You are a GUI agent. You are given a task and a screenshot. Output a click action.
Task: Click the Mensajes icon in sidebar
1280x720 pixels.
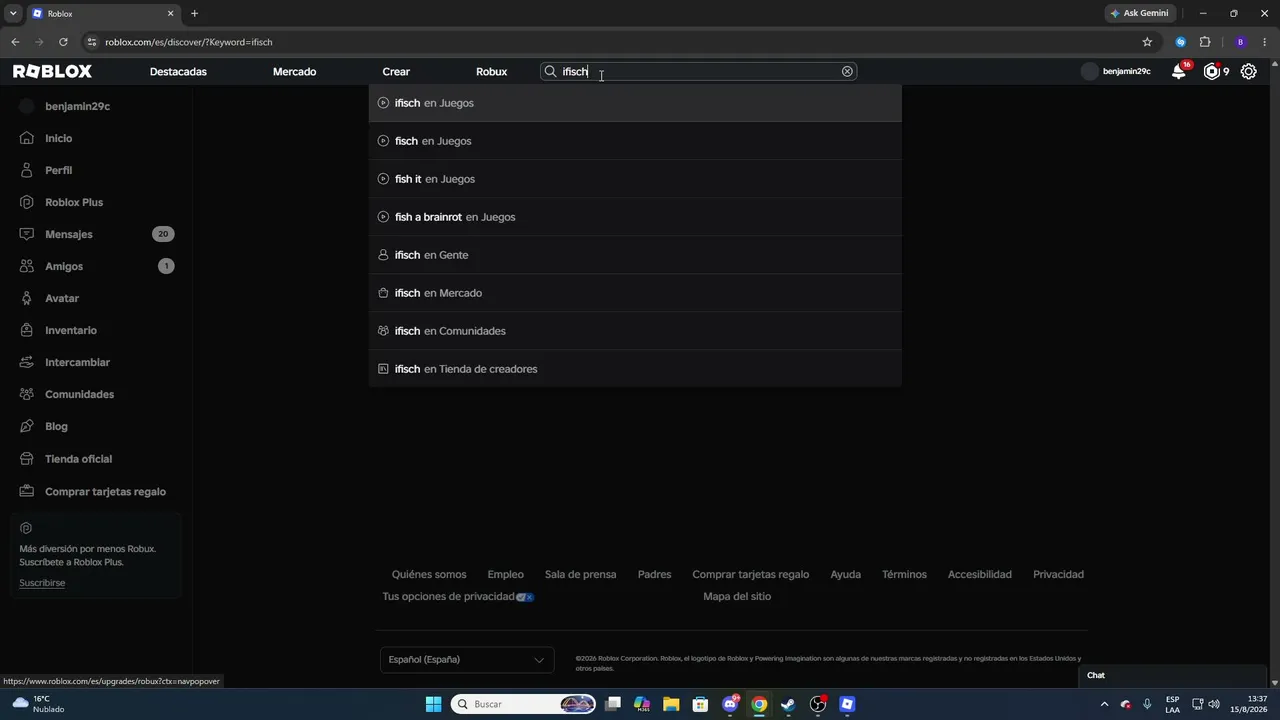tap(27, 234)
